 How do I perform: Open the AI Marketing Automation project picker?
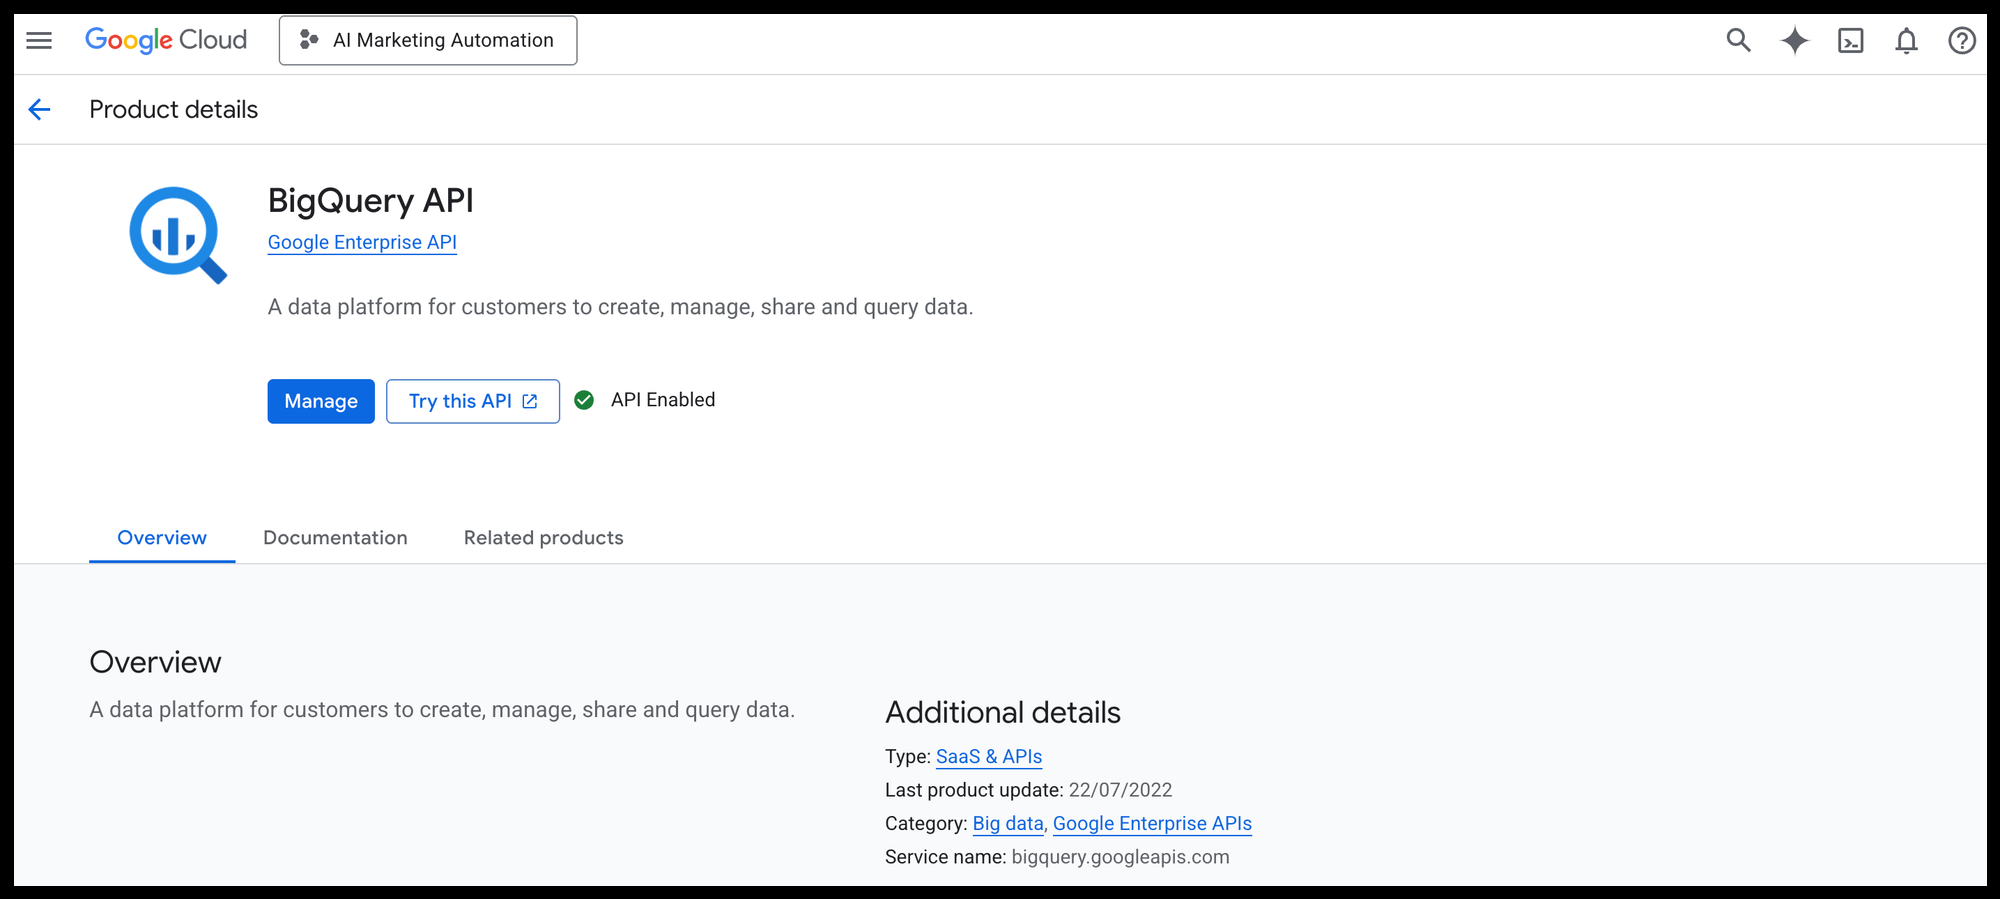pos(428,40)
